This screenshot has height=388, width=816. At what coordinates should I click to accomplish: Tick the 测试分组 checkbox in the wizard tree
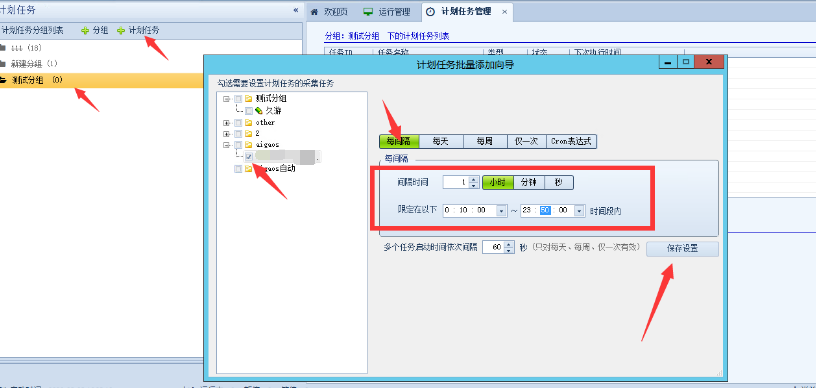pos(238,98)
